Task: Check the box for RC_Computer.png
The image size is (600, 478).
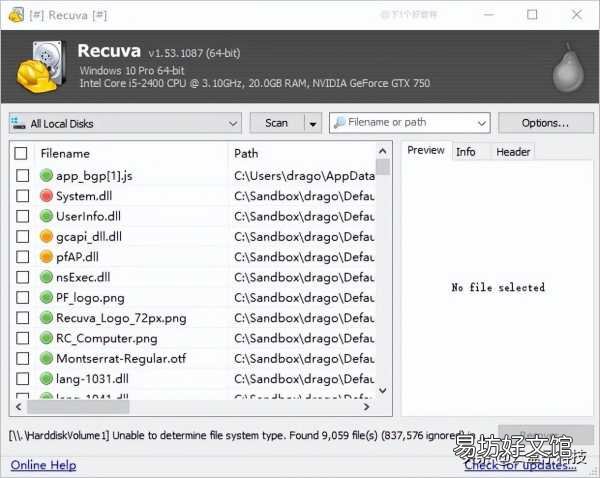Action: (23, 338)
